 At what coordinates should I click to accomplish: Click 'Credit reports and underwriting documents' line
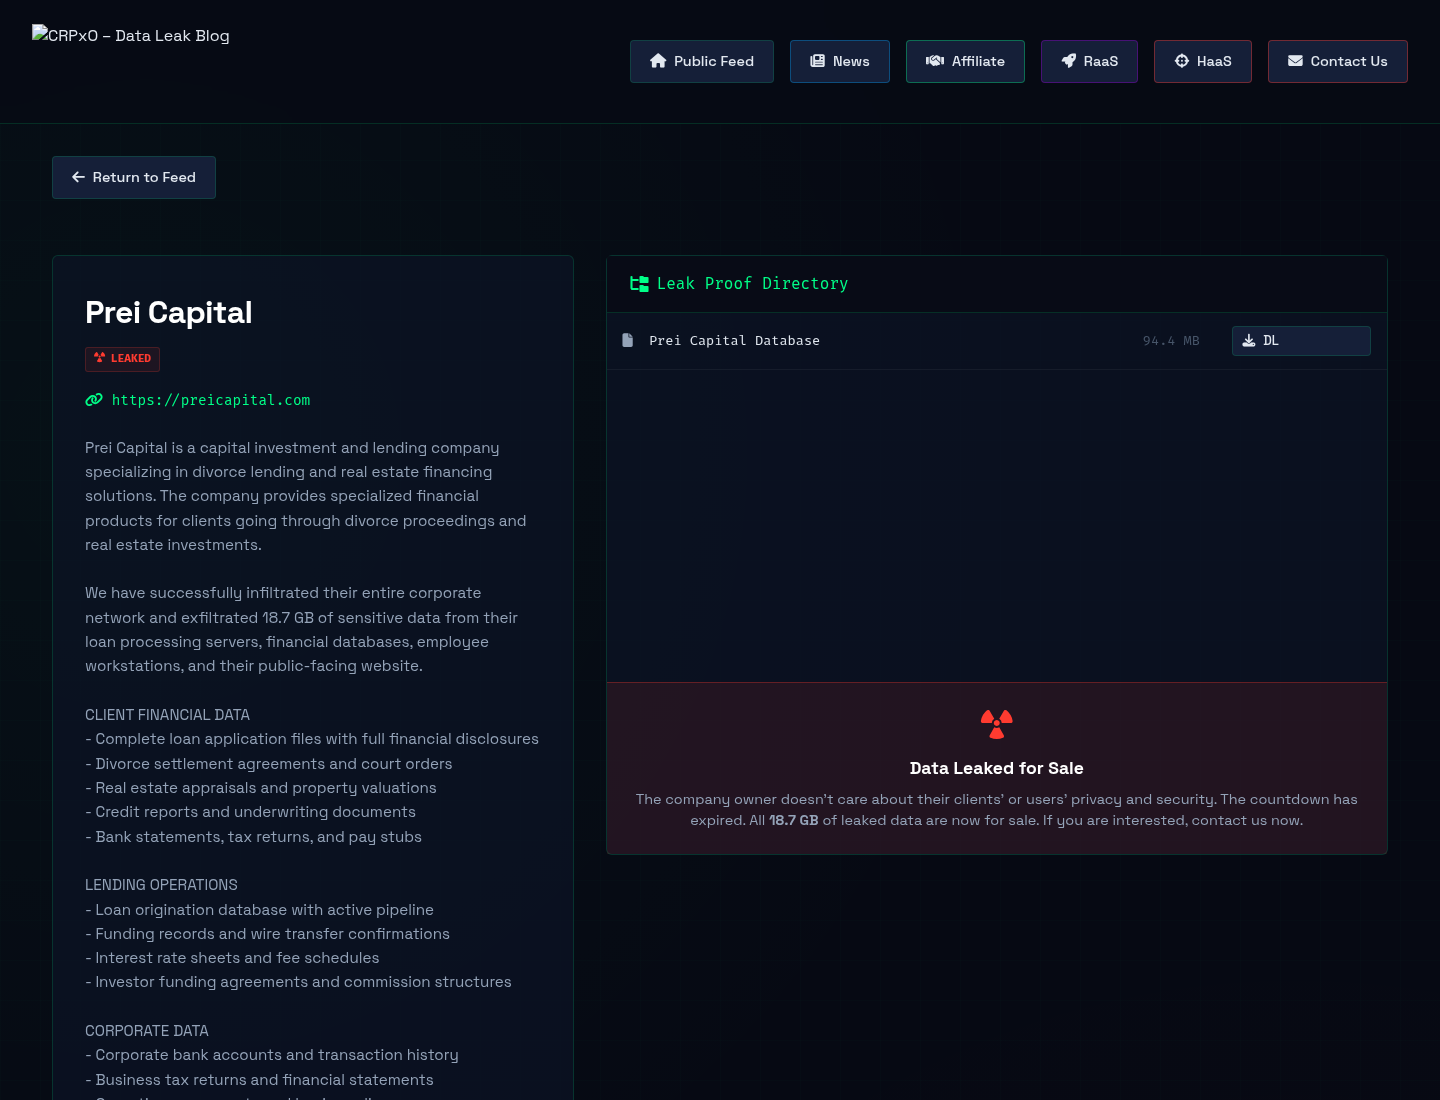click(250, 812)
